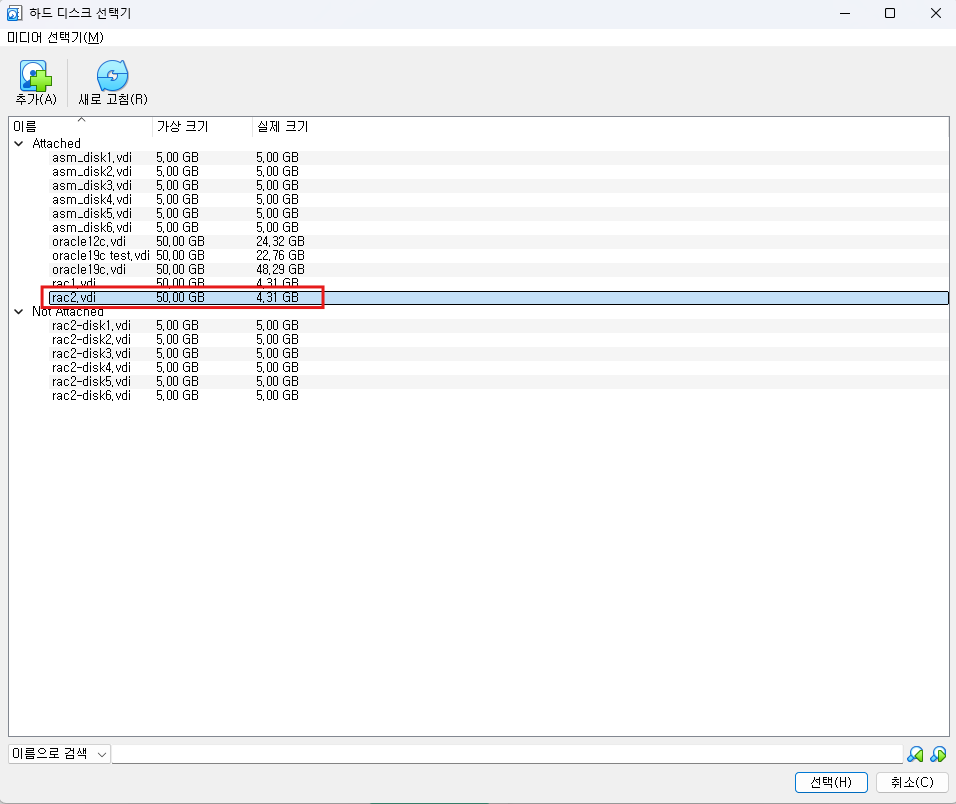Select asm_disk4.vdi row
Image resolution: width=956 pixels, height=804 pixels.
click(x=499, y=200)
